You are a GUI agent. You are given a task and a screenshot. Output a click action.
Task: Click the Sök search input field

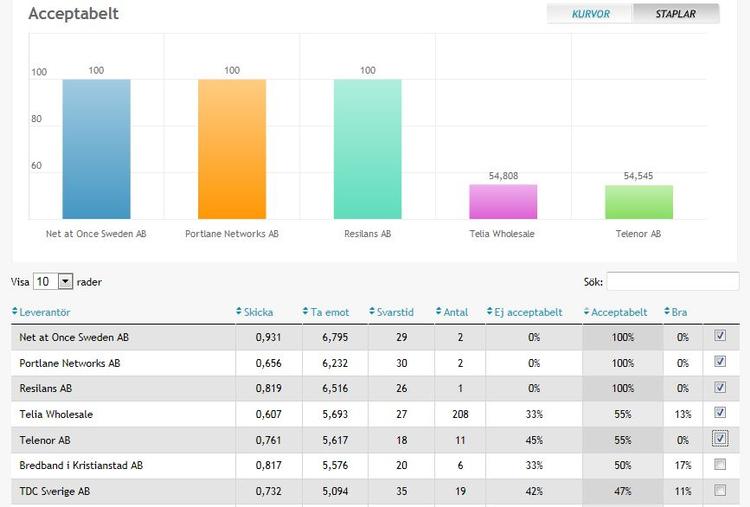coord(673,281)
